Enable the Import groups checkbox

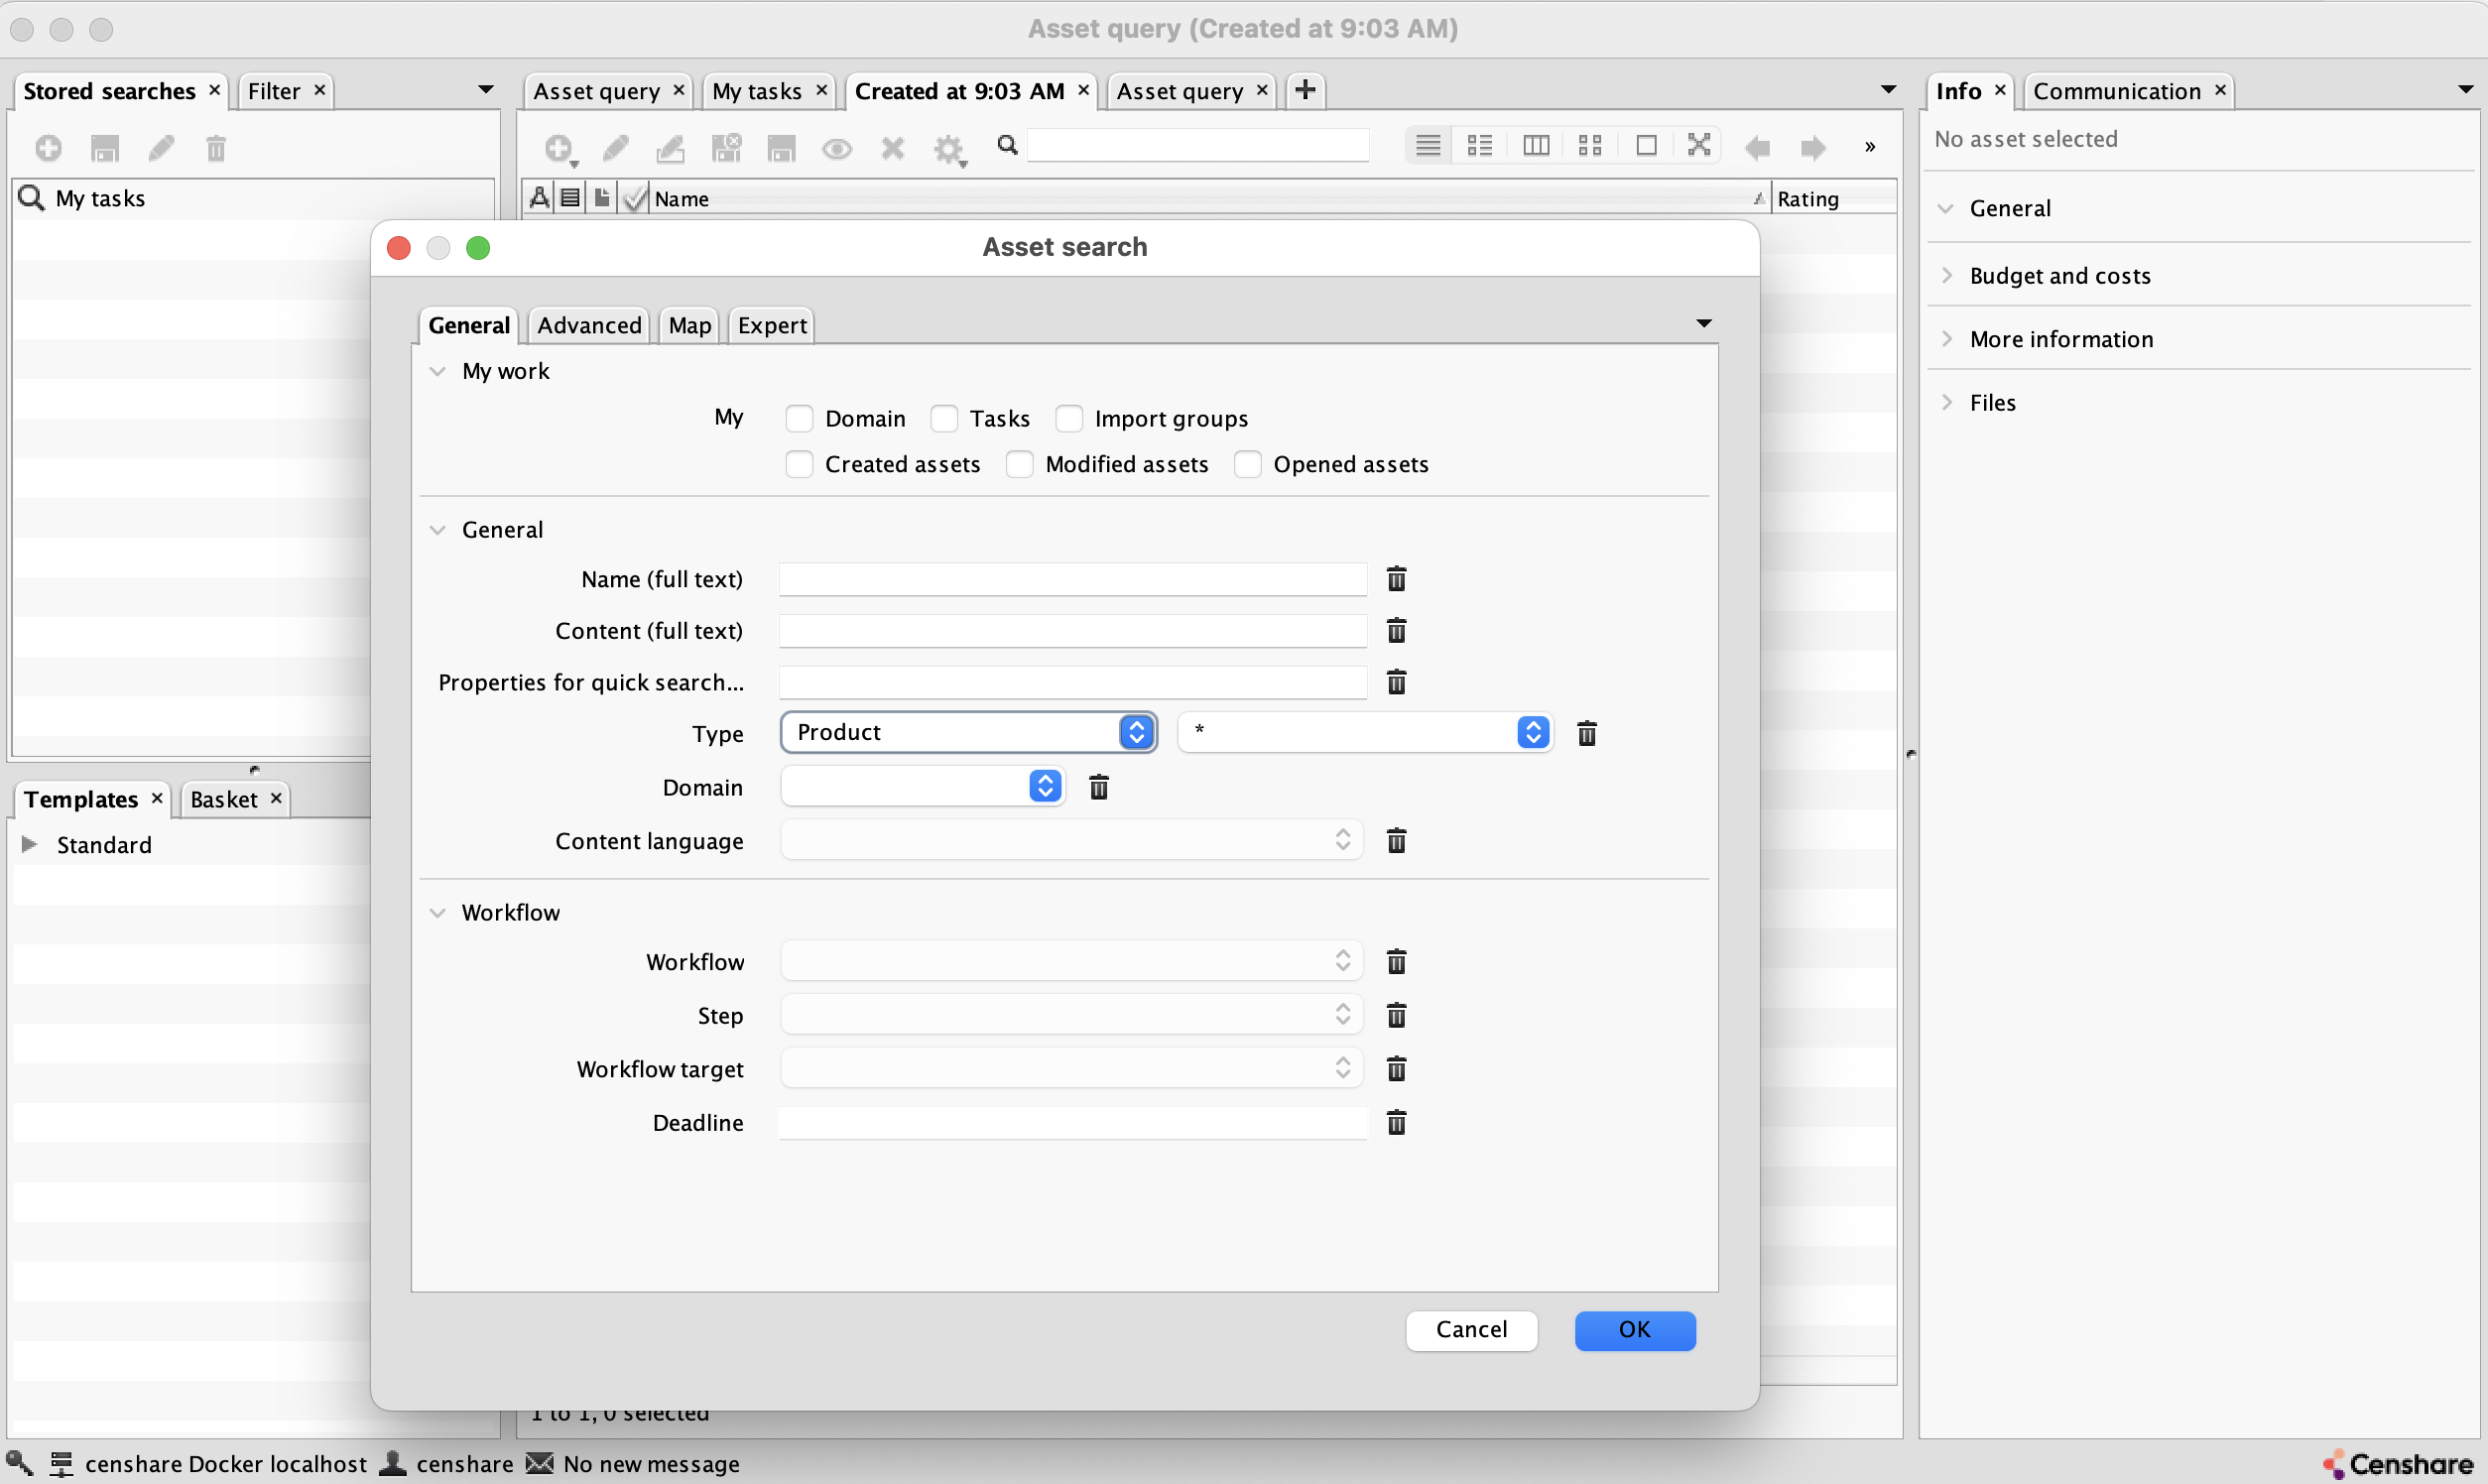click(1069, 418)
